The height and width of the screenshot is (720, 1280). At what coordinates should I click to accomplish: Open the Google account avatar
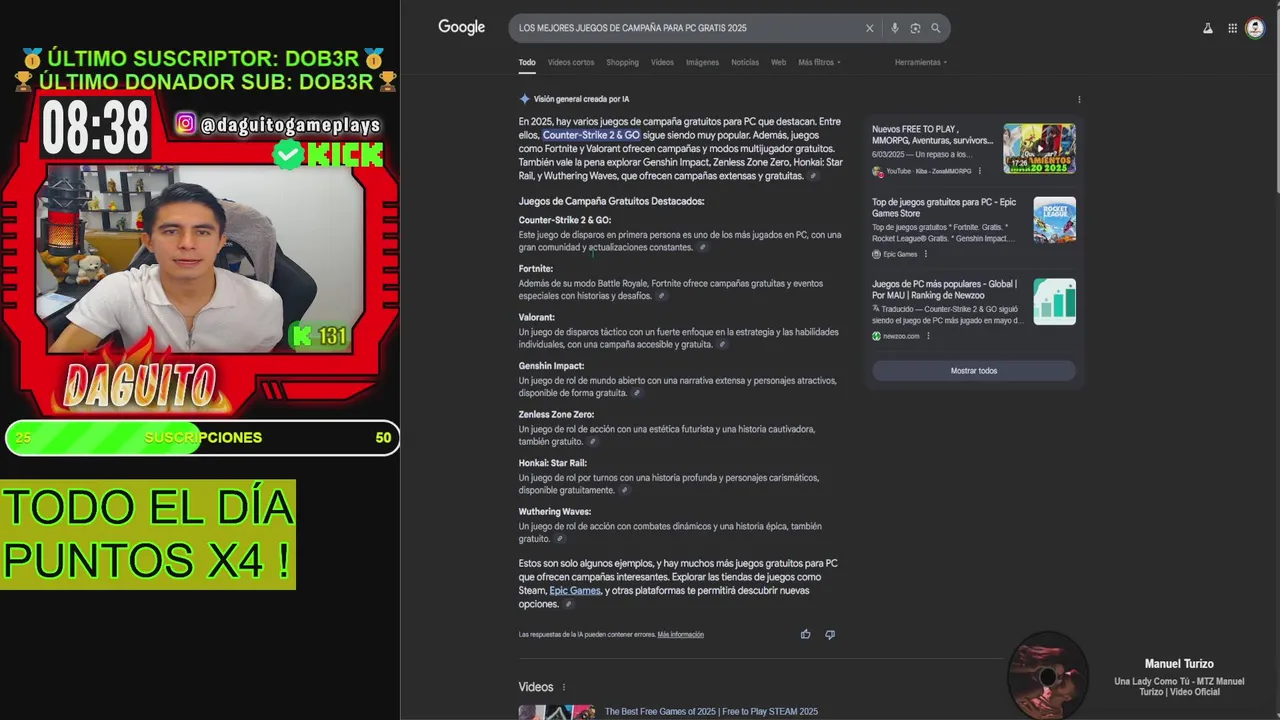1255,28
